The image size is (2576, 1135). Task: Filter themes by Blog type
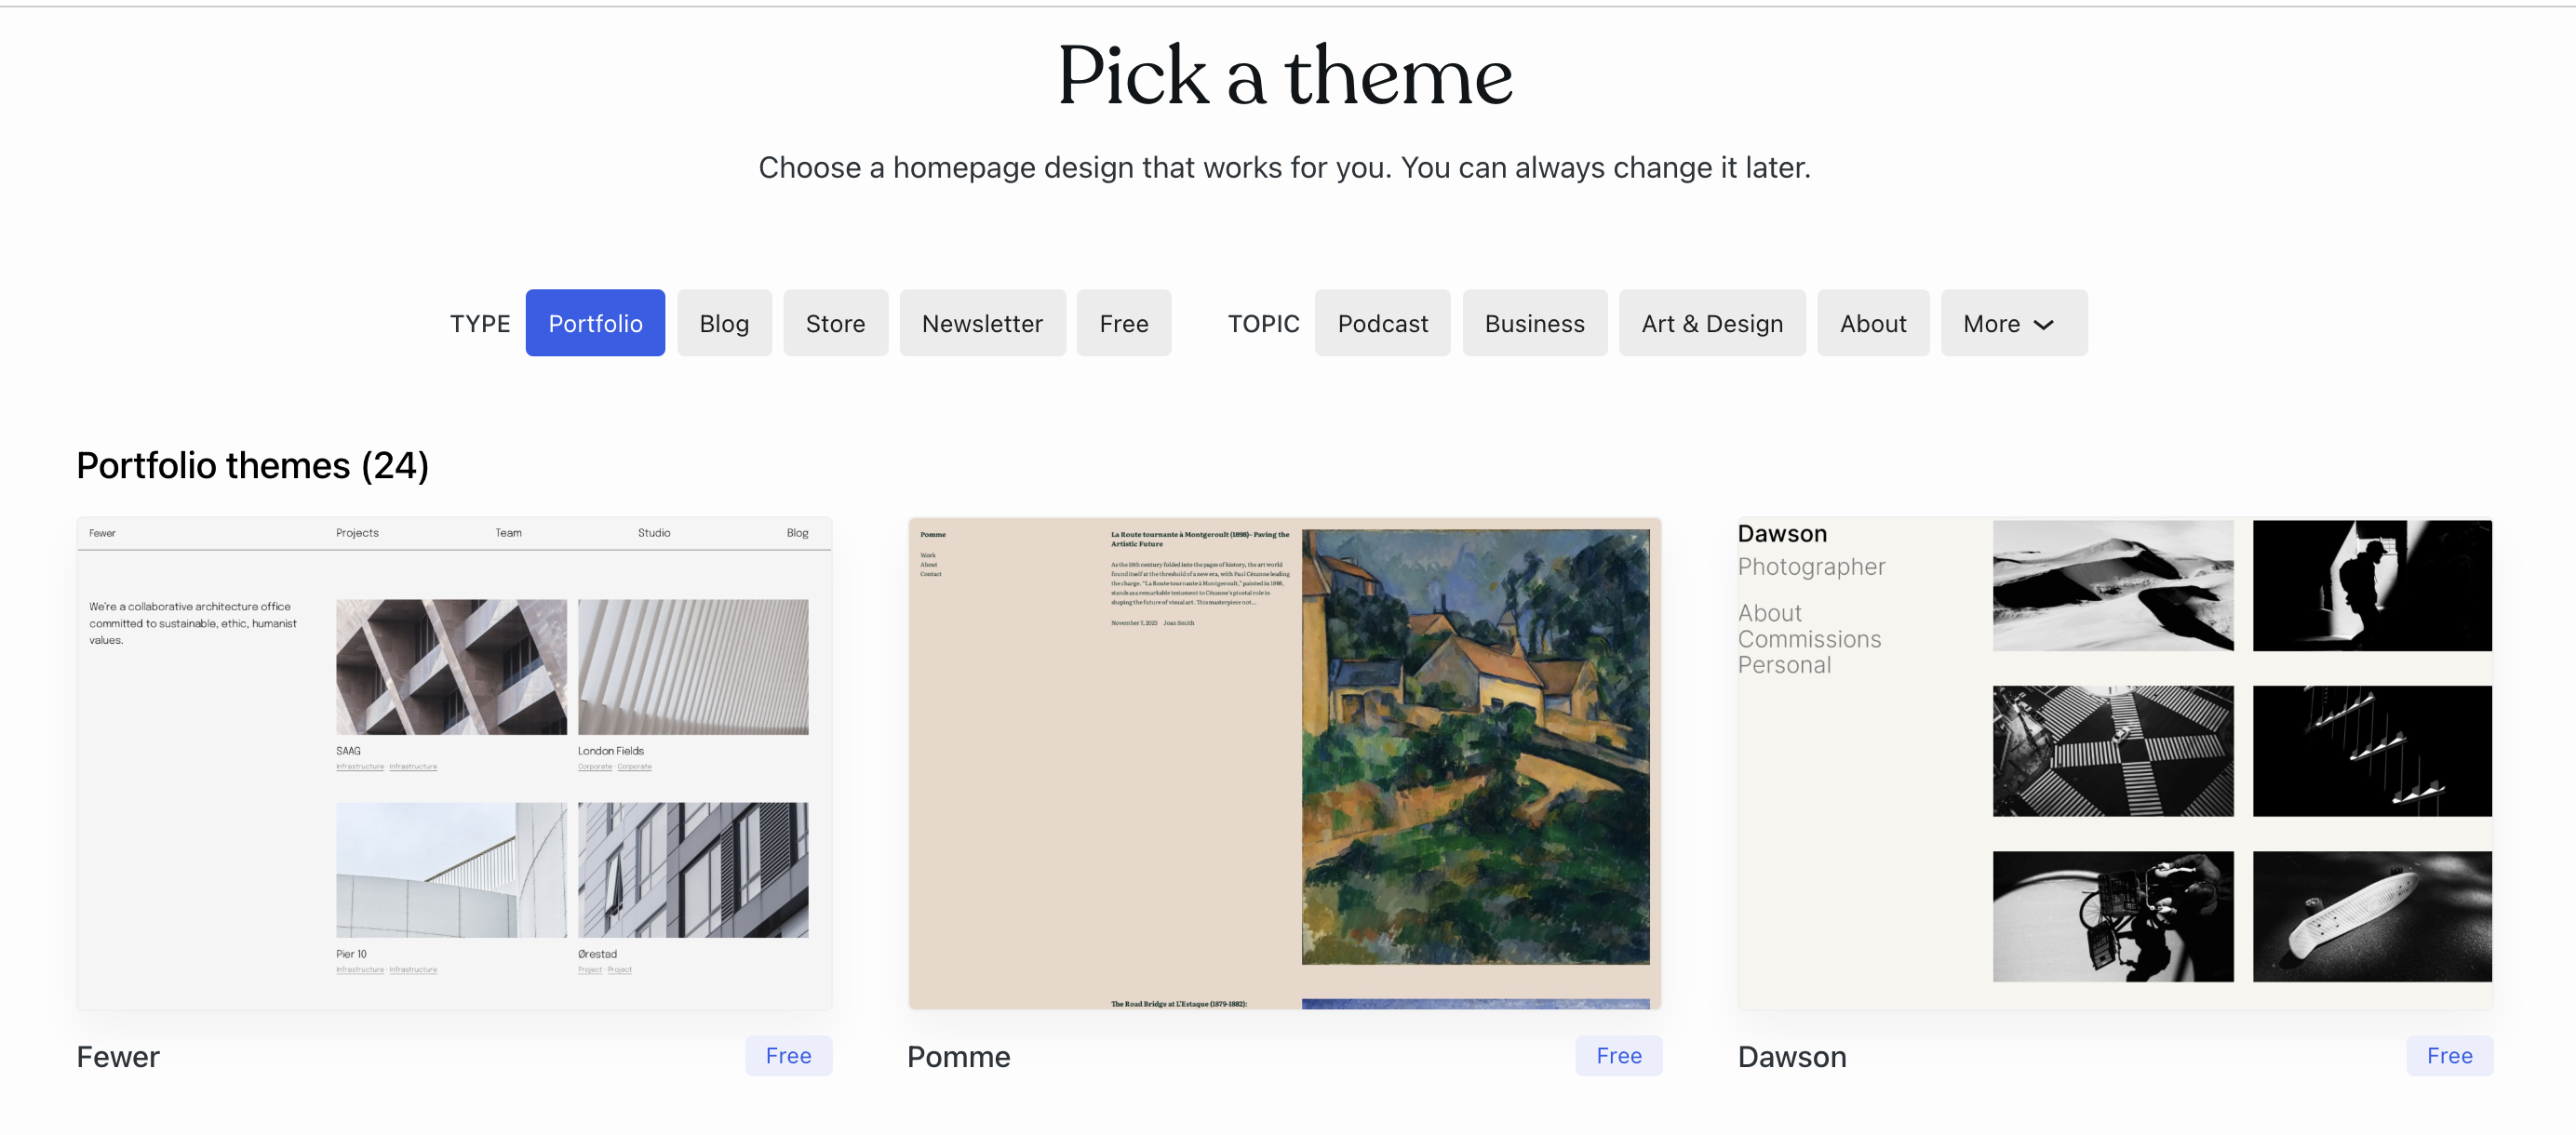click(x=724, y=323)
